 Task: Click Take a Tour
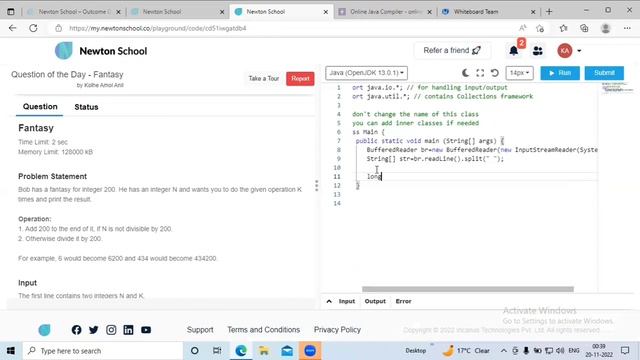264,78
